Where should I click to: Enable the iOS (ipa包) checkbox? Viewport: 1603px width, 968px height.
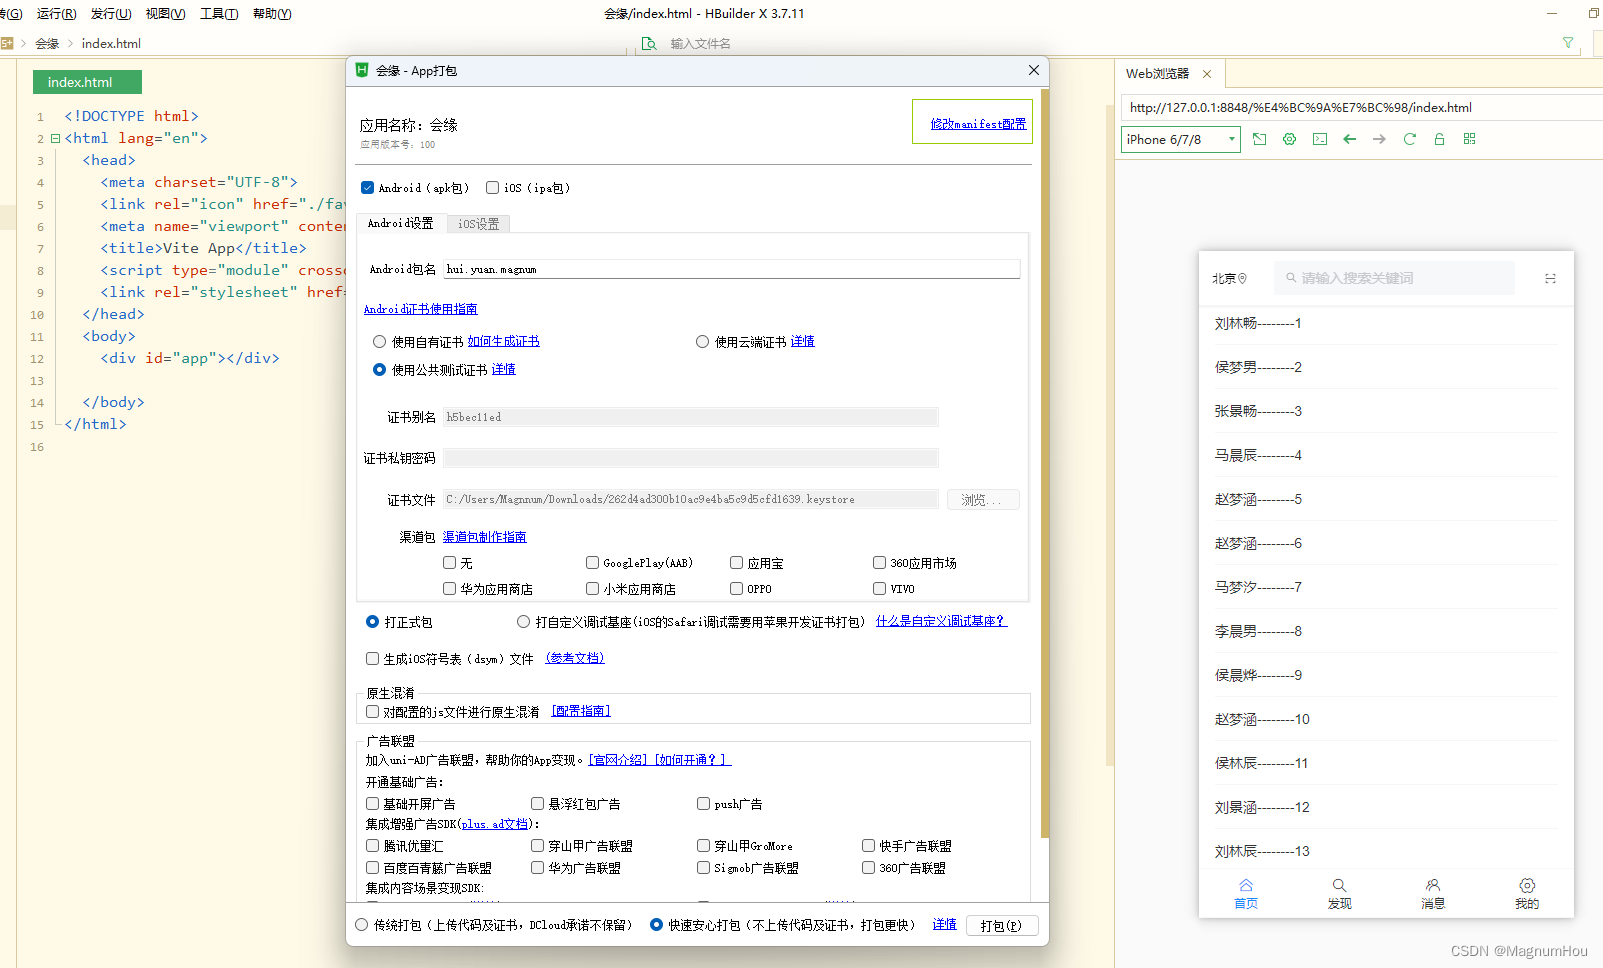point(492,187)
